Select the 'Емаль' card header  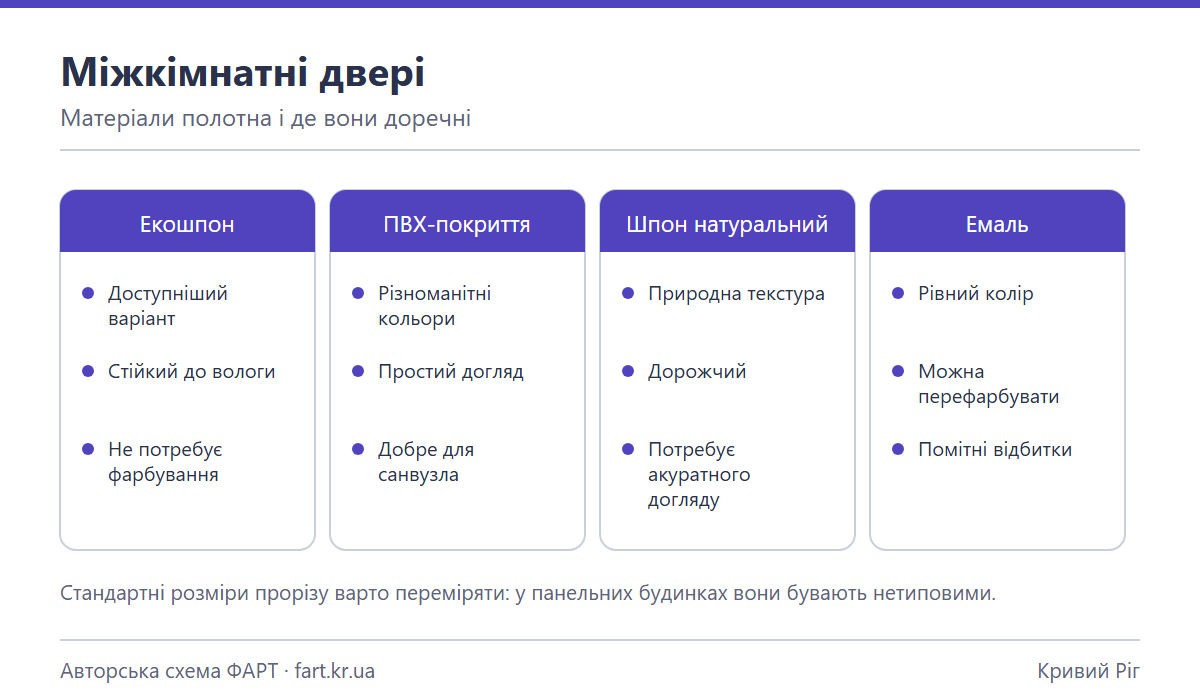coord(997,221)
